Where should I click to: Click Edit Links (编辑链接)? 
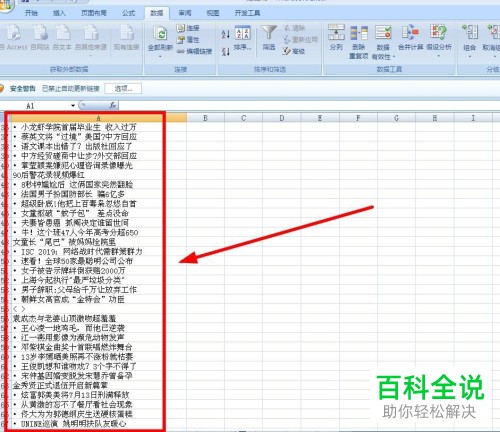pyautogui.click(x=194, y=51)
